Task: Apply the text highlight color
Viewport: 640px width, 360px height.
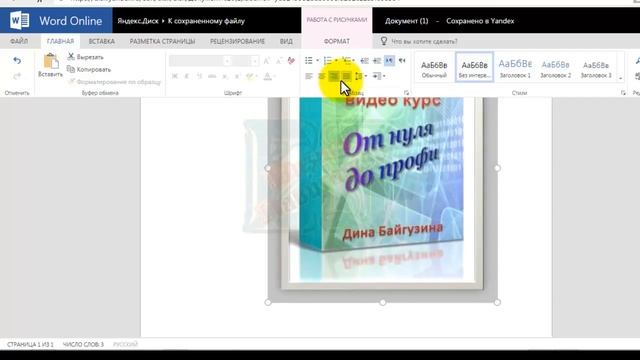Action: click(249, 76)
